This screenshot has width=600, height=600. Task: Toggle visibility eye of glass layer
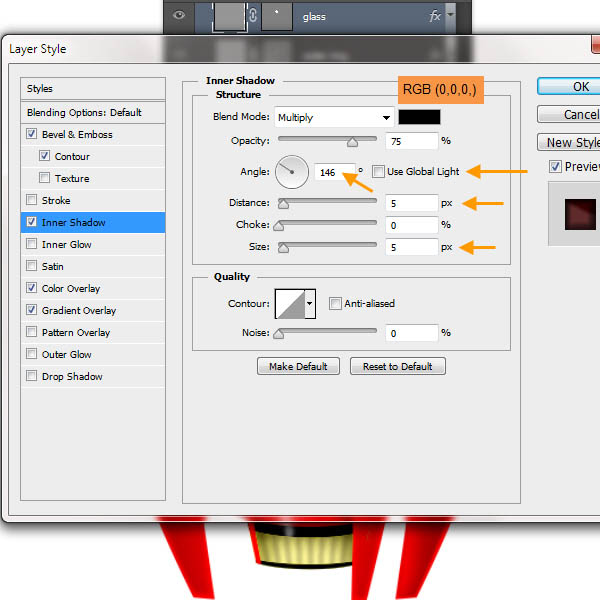179,16
